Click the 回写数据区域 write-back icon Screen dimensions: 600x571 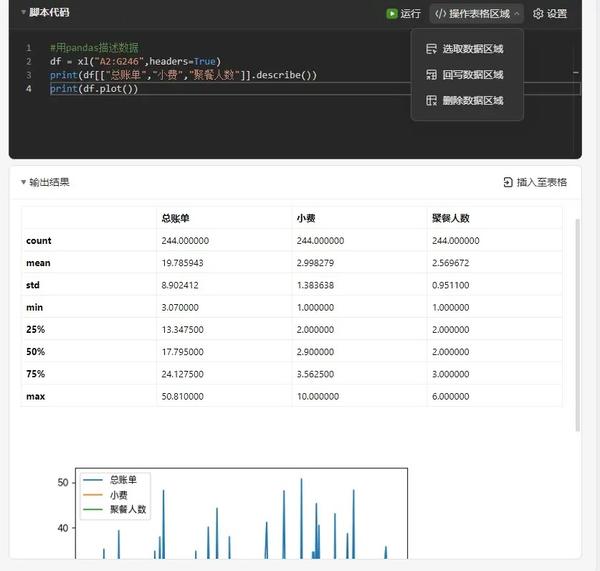[431, 75]
